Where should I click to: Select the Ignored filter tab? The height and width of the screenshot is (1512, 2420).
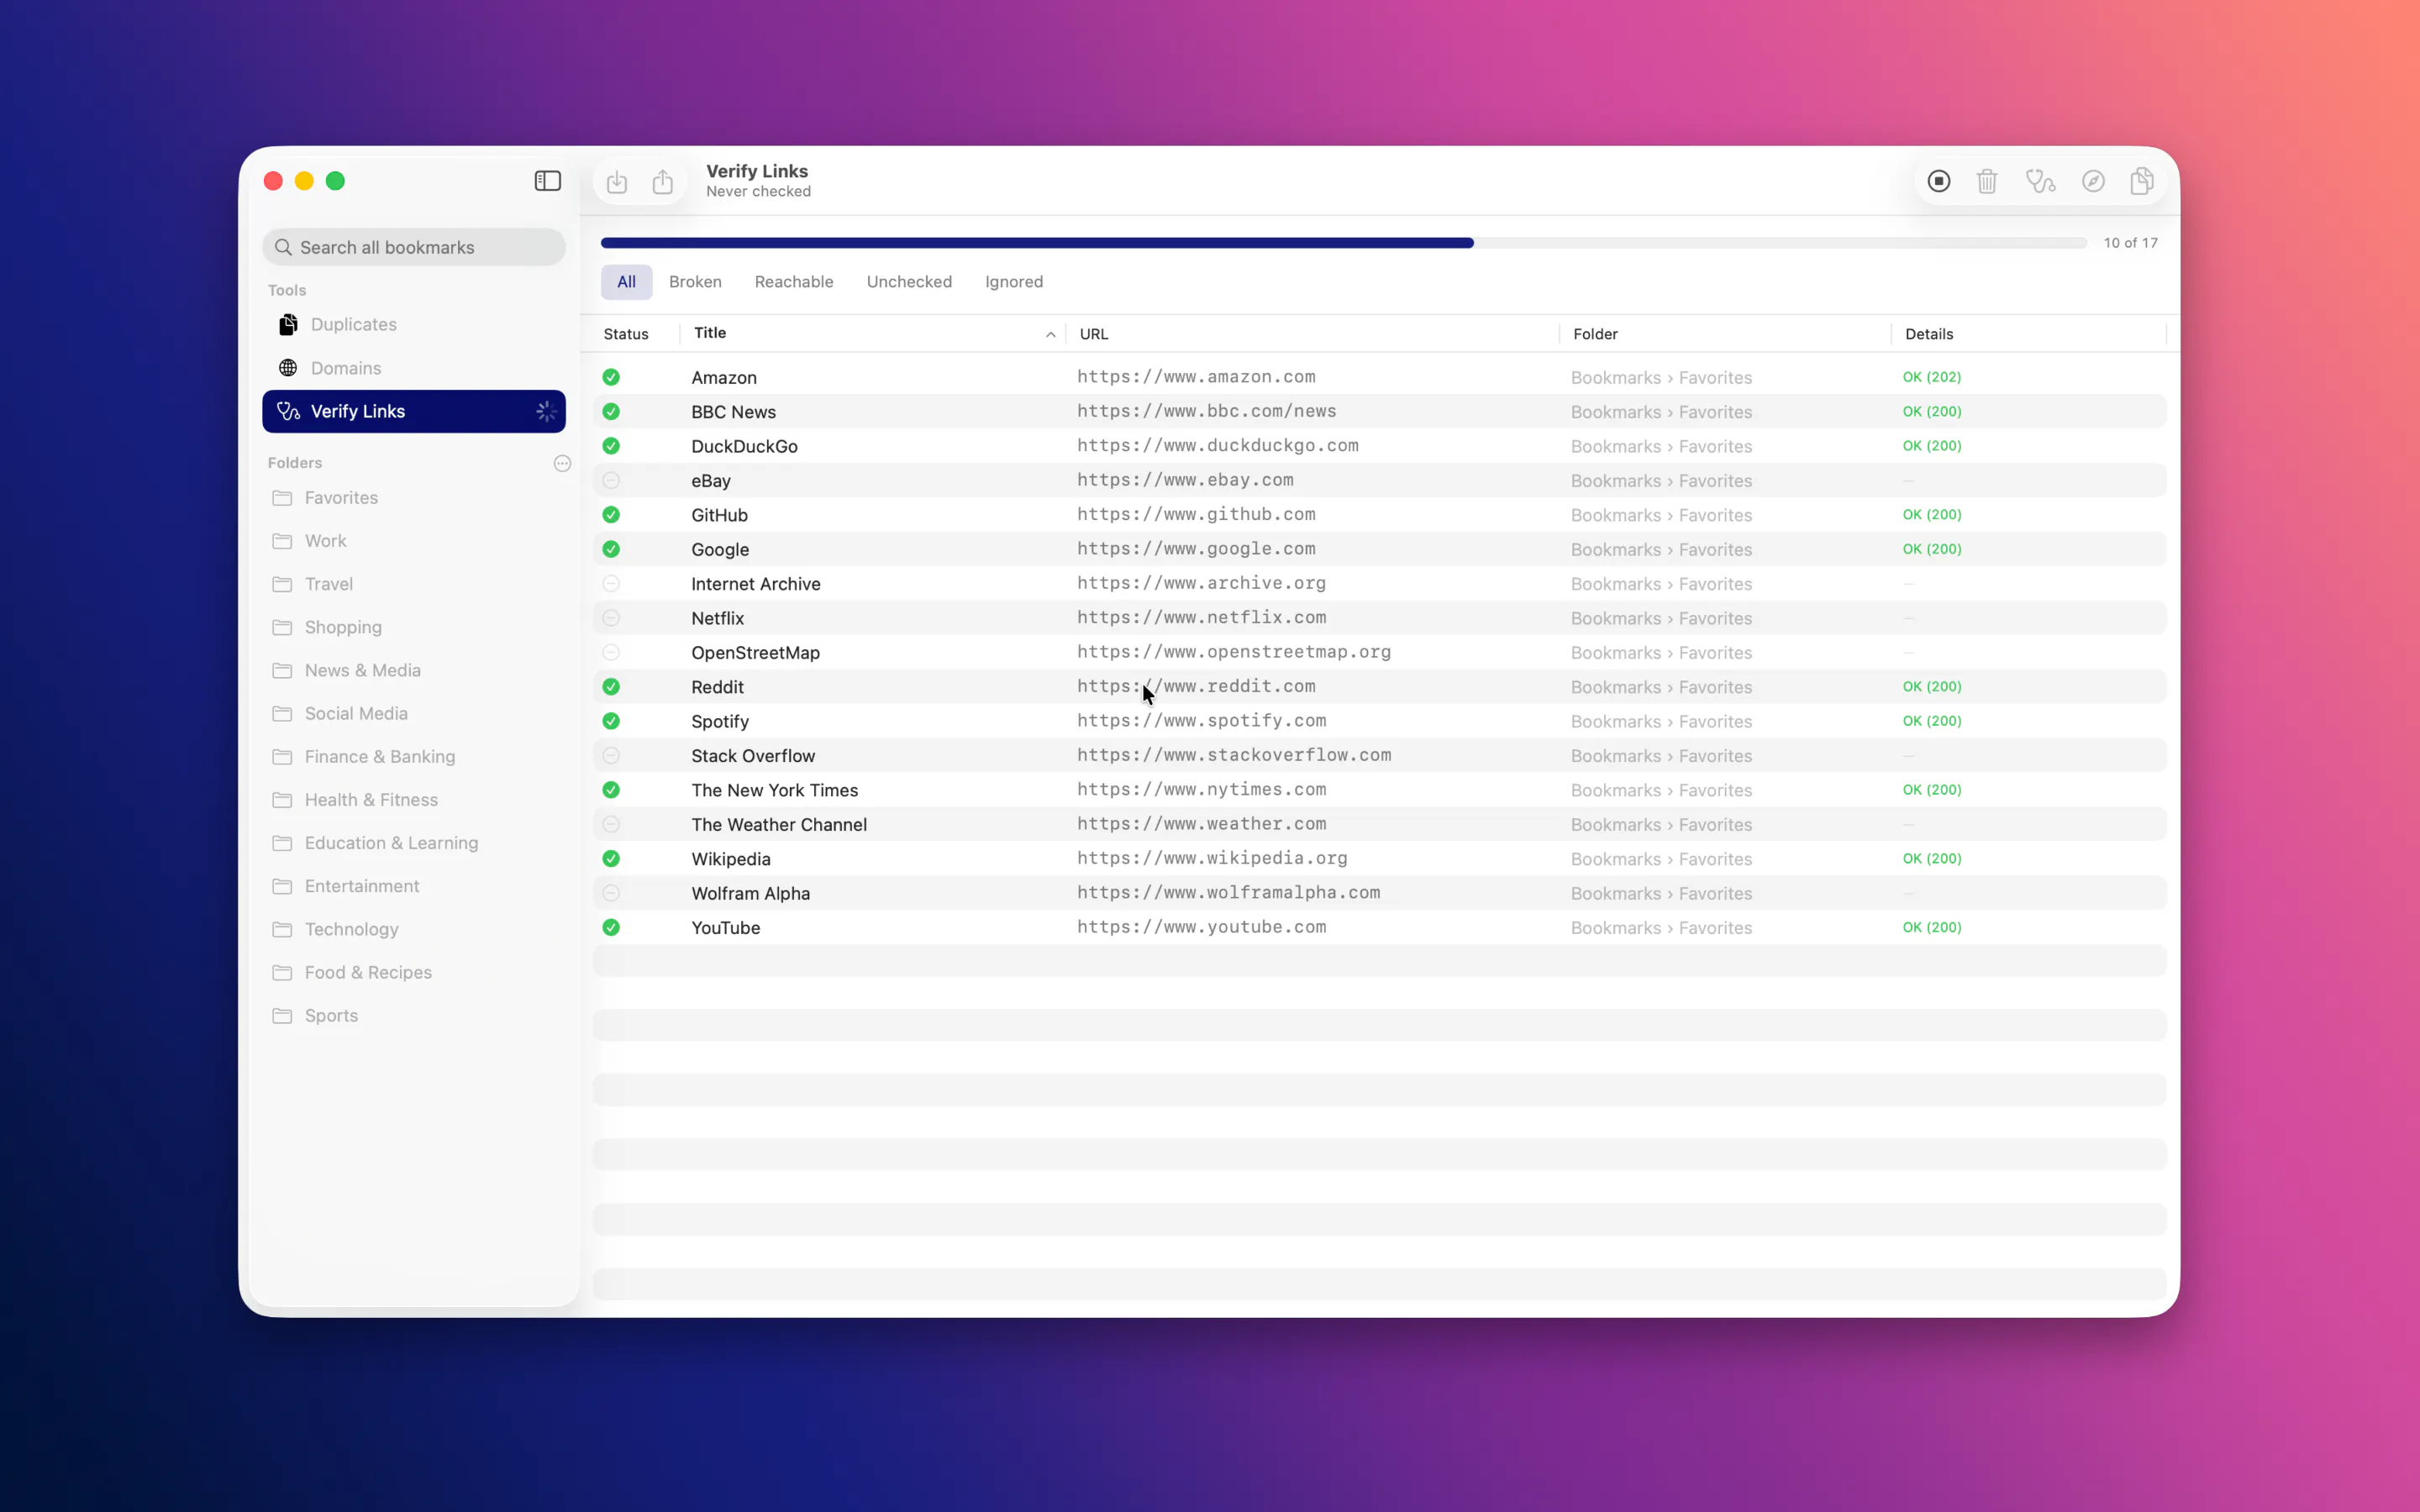(x=1014, y=282)
